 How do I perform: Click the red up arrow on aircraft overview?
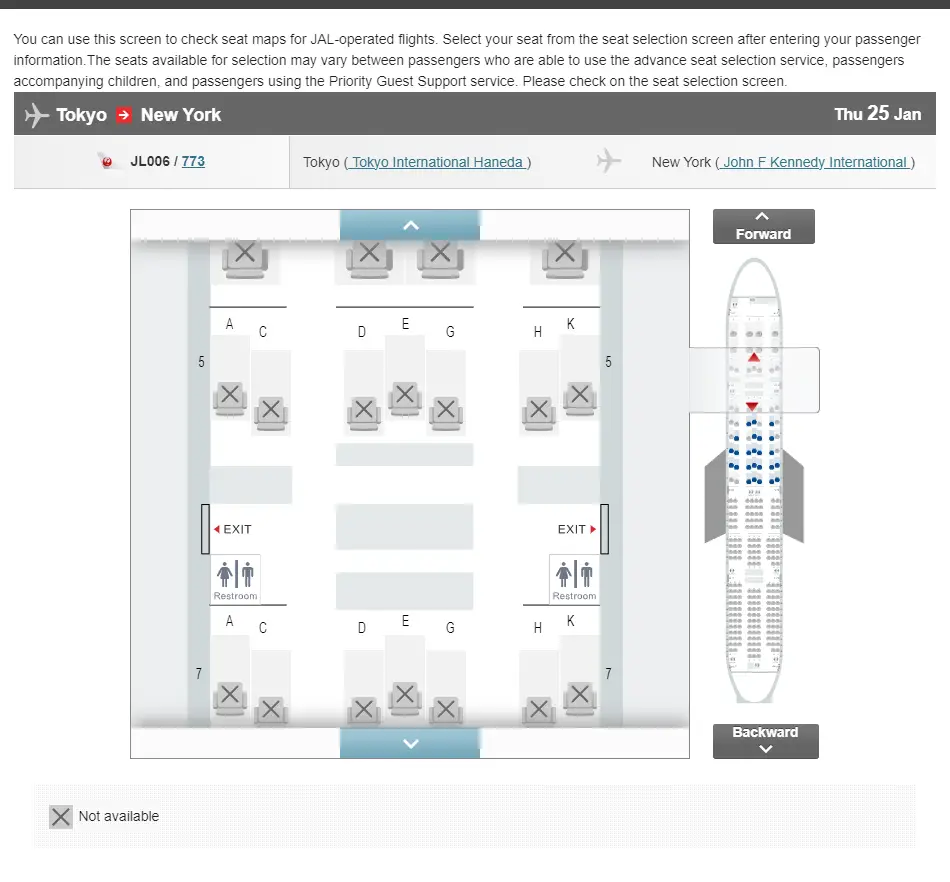(754, 357)
